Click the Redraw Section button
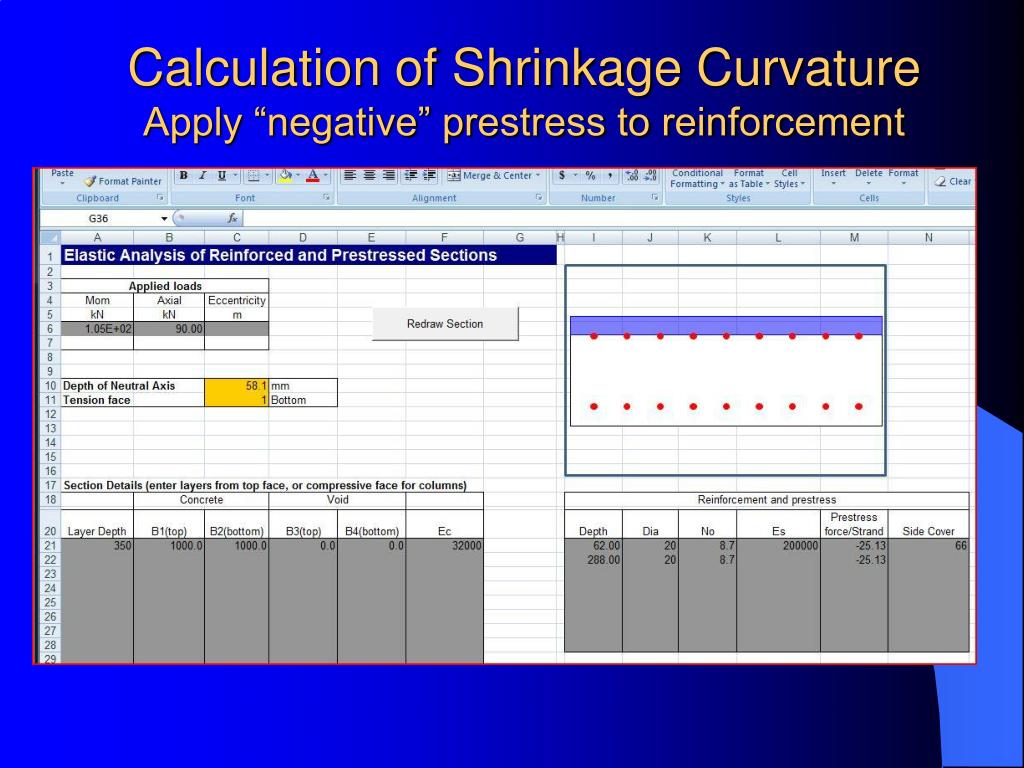The image size is (1024, 768). coord(445,324)
